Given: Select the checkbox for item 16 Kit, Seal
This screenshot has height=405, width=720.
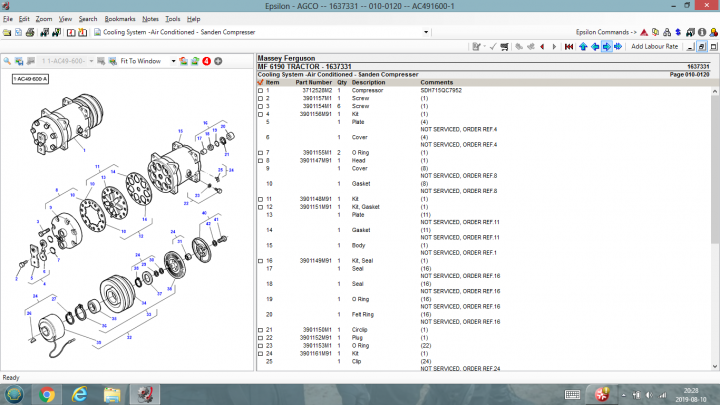Looking at the screenshot, I should click(261, 261).
